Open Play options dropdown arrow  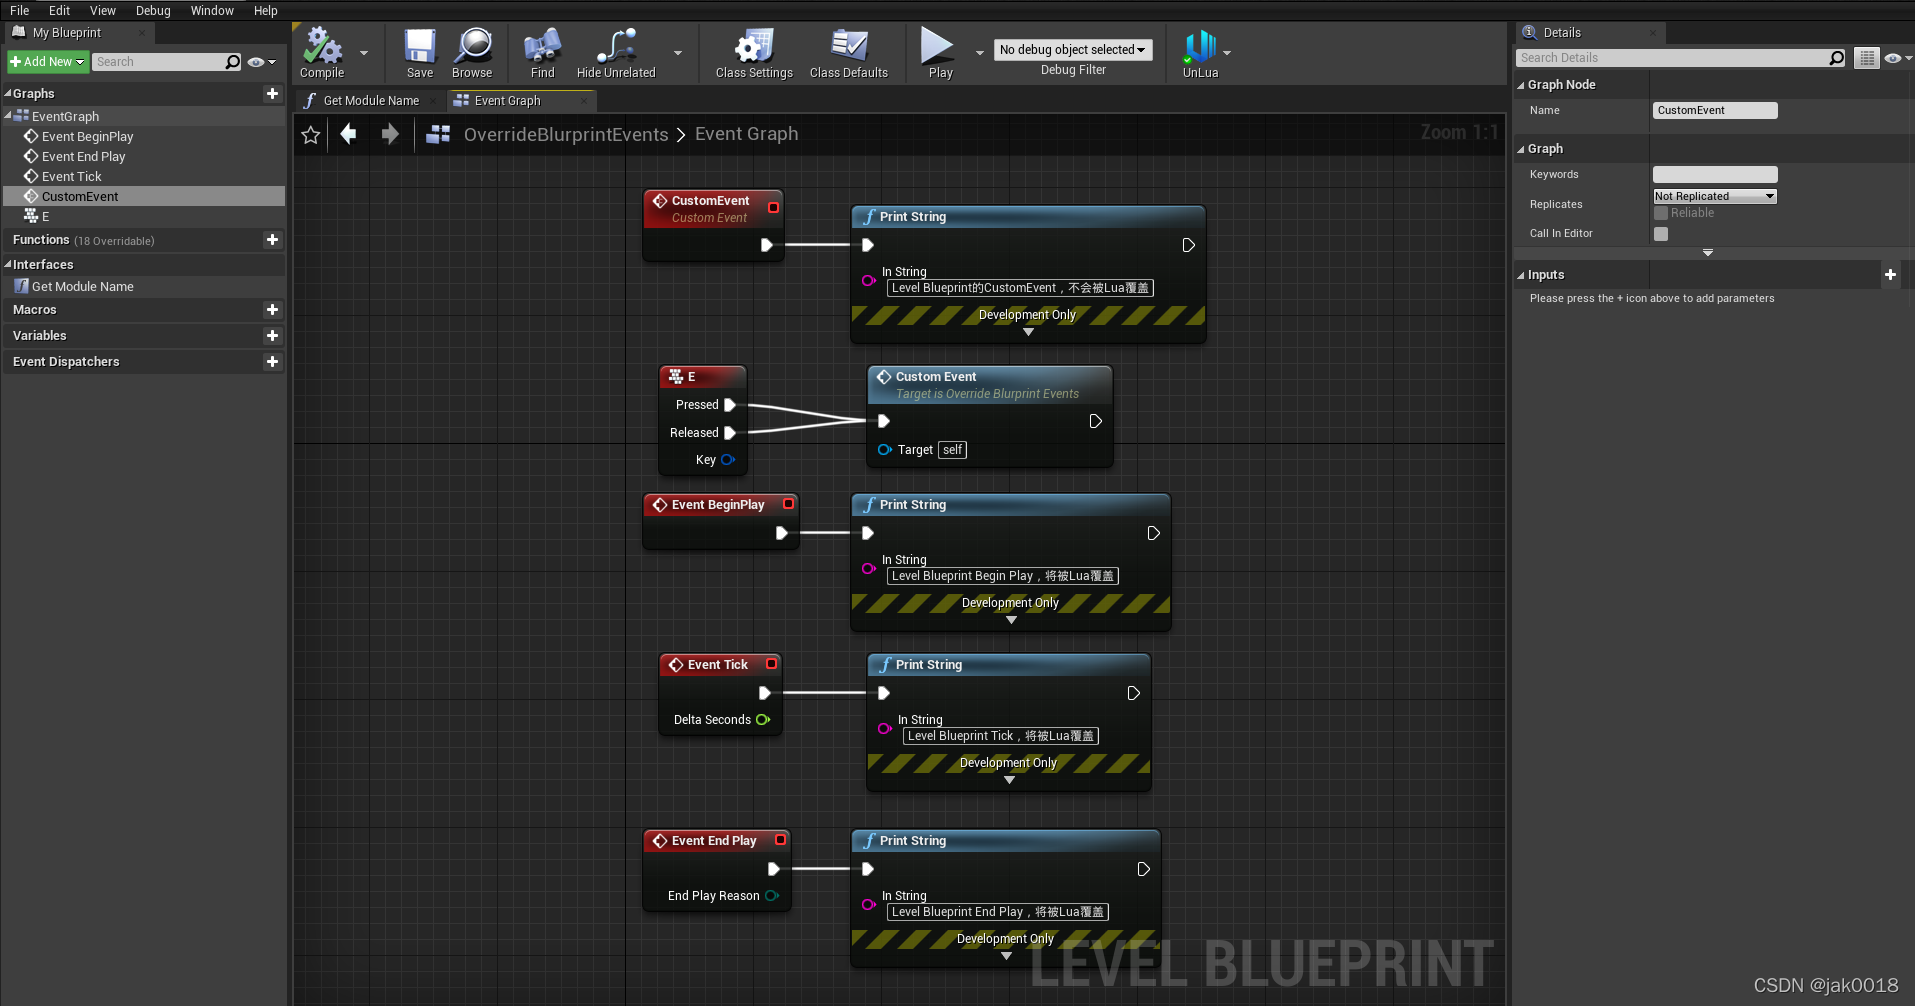click(x=979, y=53)
